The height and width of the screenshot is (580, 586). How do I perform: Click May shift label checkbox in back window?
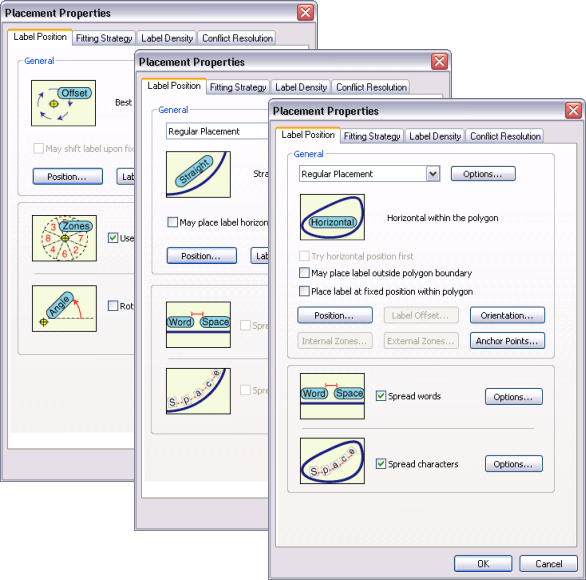(38, 149)
